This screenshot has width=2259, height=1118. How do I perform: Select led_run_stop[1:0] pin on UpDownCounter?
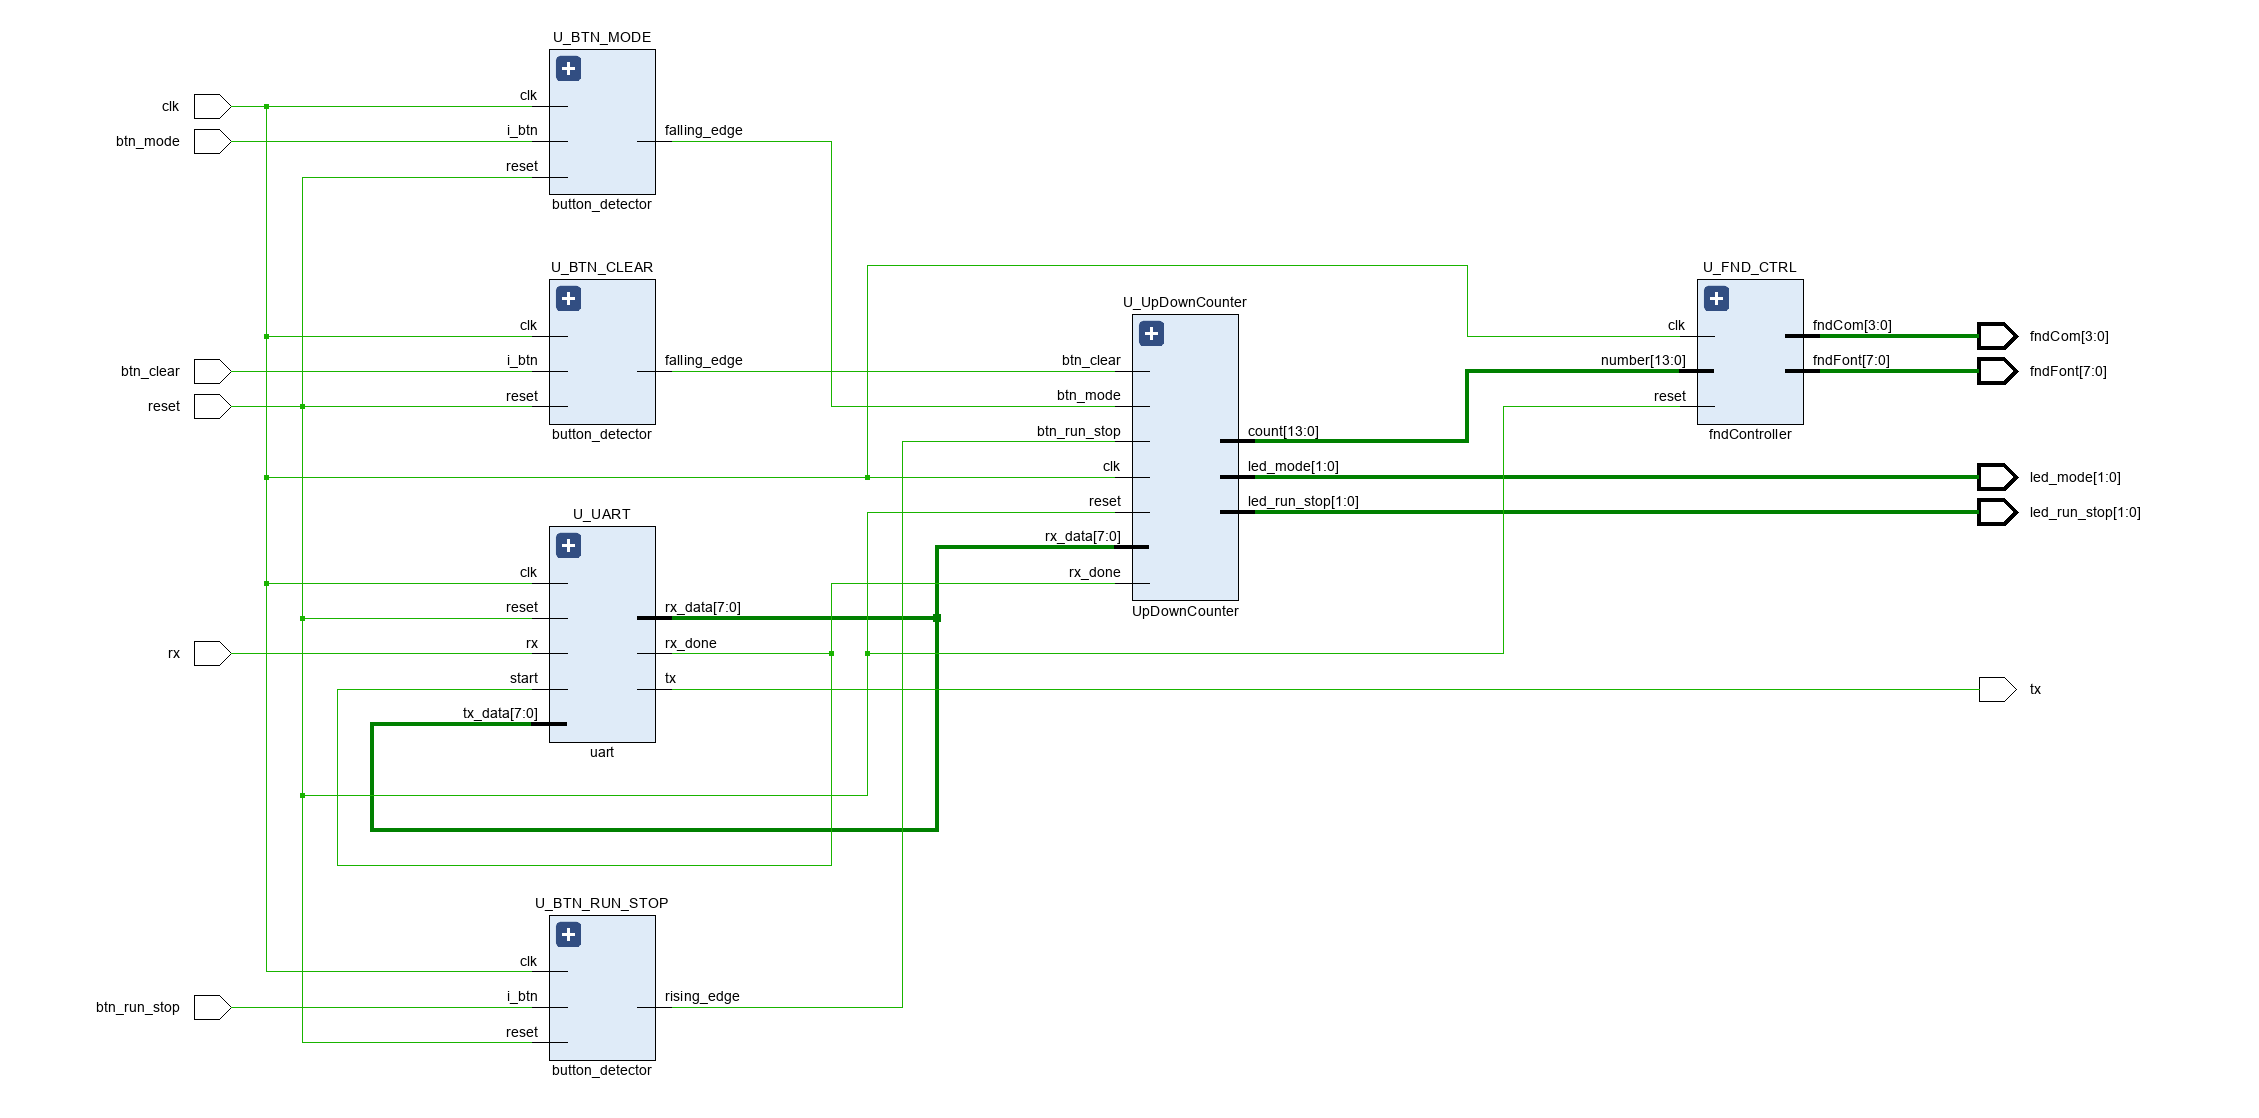tap(1303, 501)
